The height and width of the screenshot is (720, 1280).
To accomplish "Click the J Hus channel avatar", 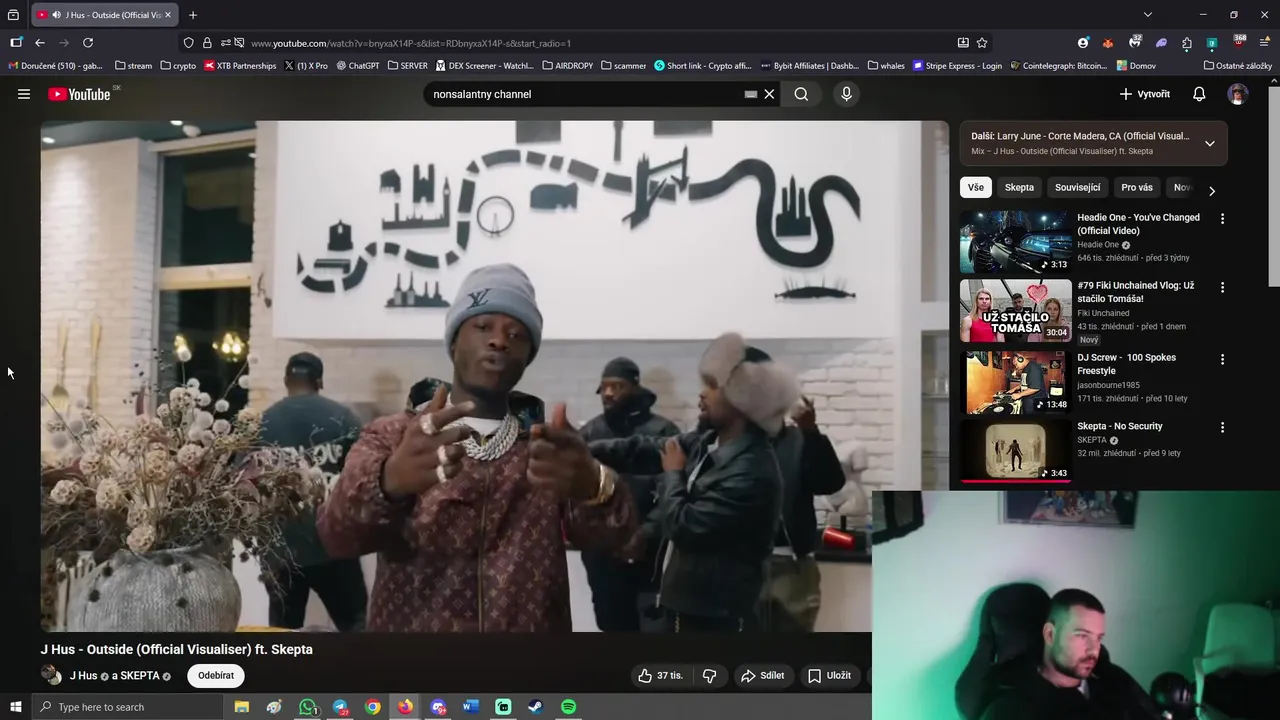I will coord(51,675).
